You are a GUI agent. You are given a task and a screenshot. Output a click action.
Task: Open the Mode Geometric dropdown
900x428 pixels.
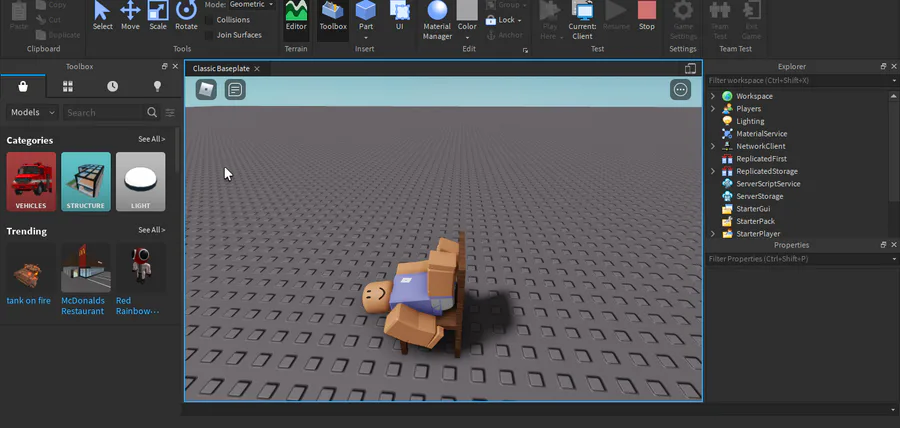[251, 5]
